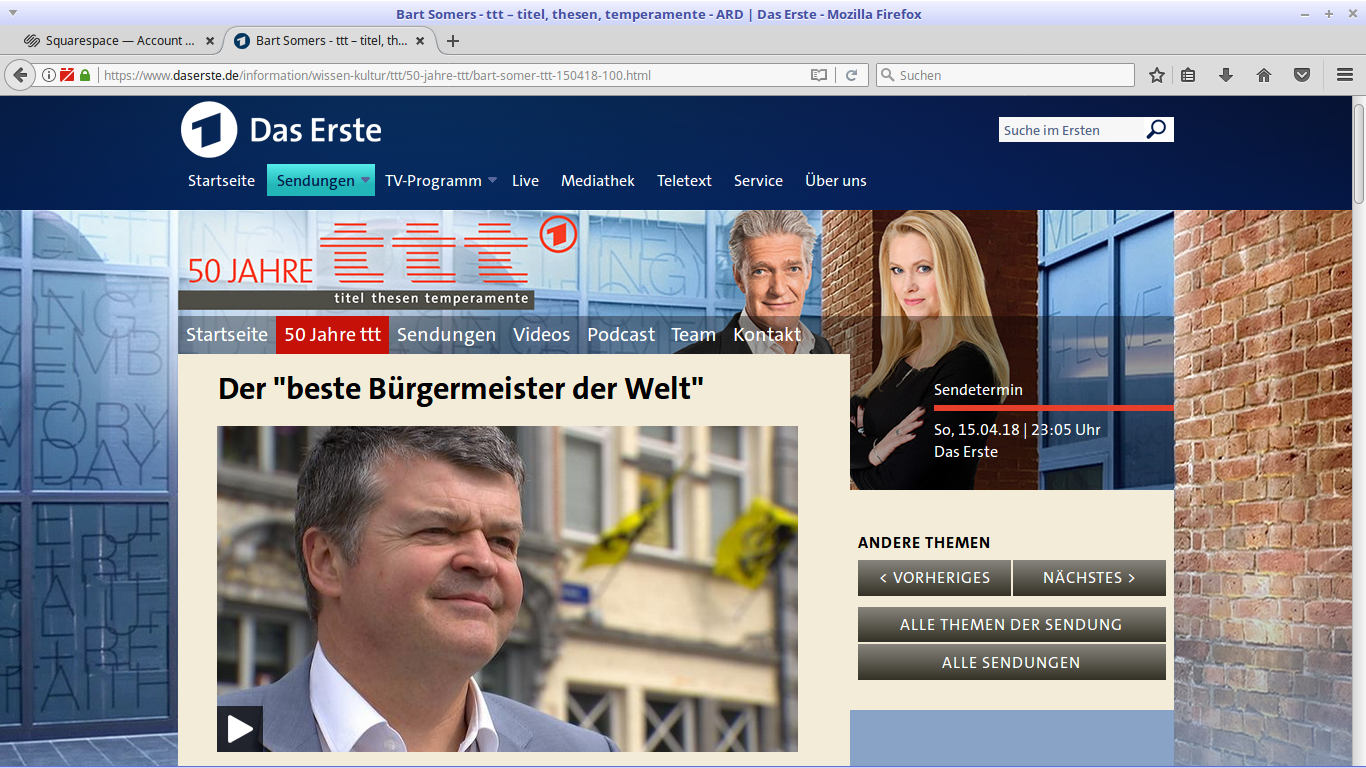This screenshot has width=1366, height=768.
Task: Click the Der "beste Bürgermeister der Welt" headline
Action: click(x=461, y=389)
